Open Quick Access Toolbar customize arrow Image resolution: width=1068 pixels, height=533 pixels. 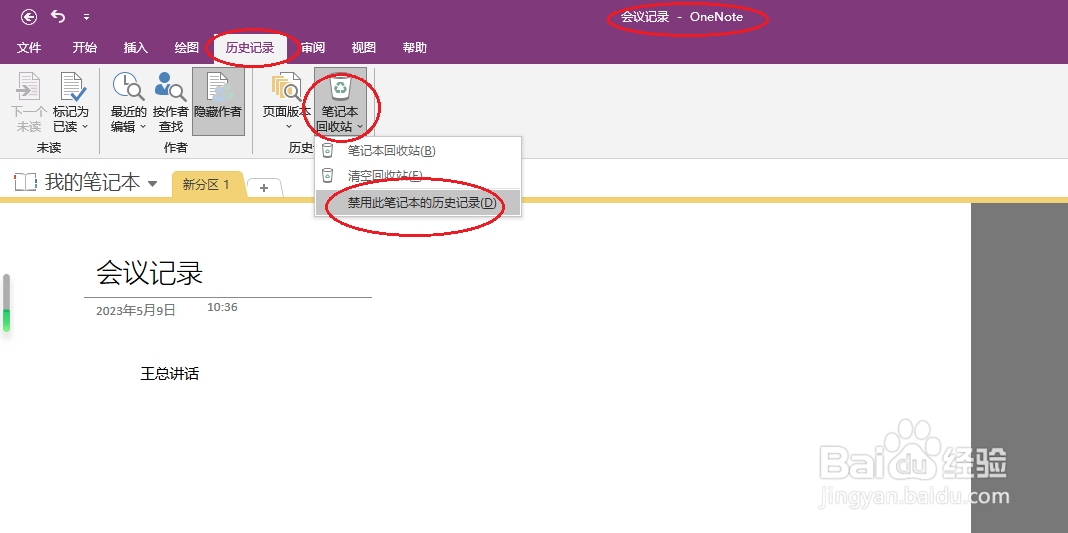click(86, 17)
